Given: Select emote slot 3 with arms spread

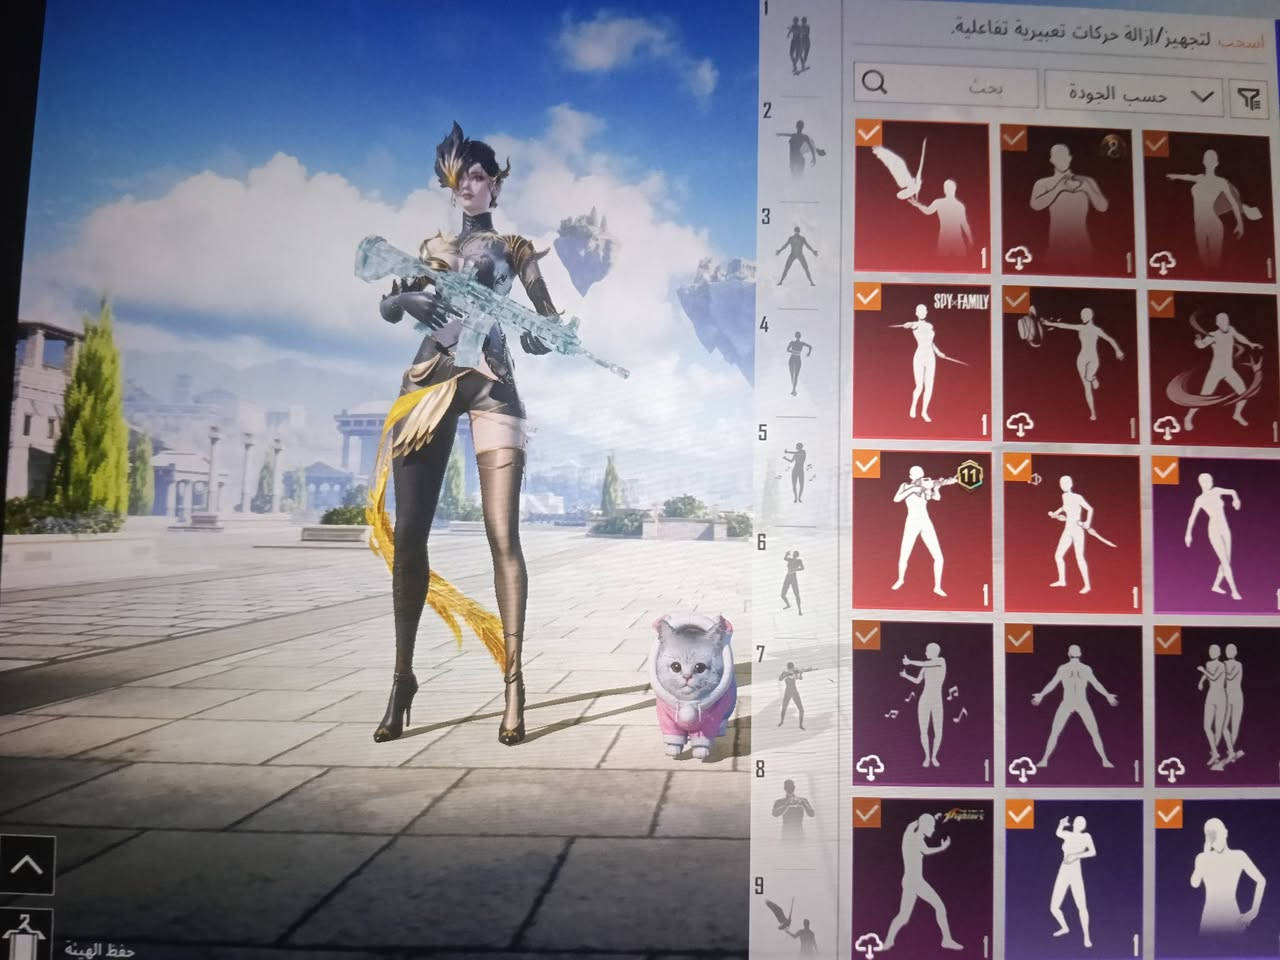Looking at the screenshot, I should pos(796,256).
